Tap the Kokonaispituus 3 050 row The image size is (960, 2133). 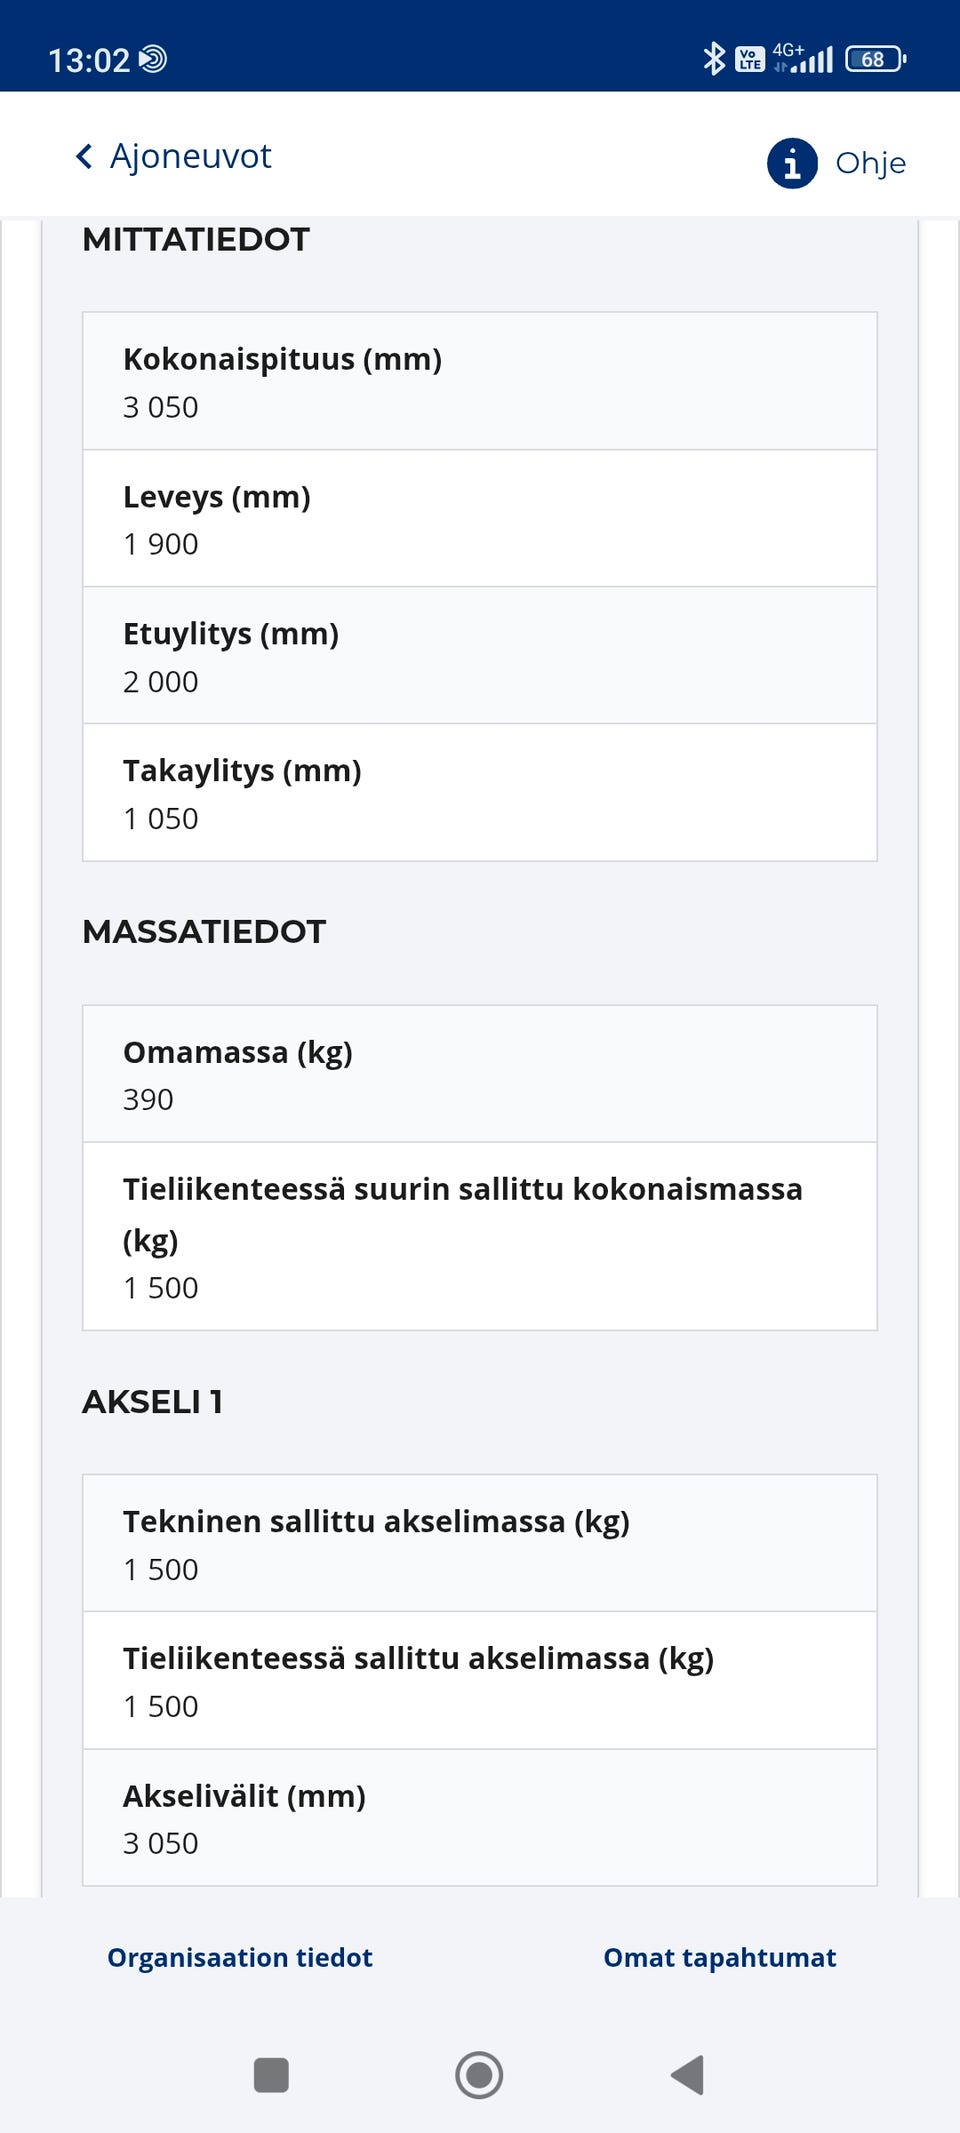pos(480,382)
